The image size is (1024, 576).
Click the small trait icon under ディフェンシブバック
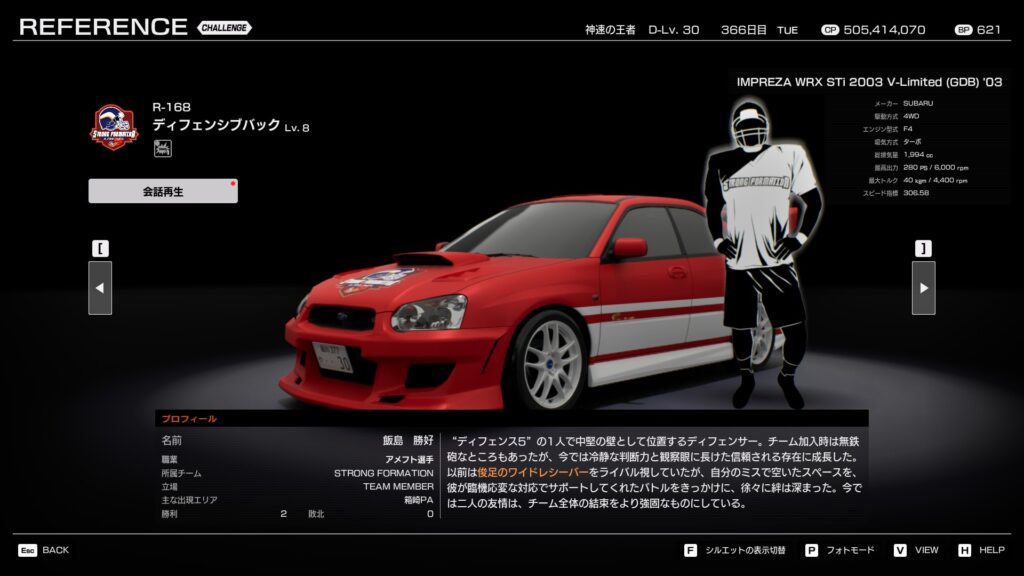tap(161, 149)
